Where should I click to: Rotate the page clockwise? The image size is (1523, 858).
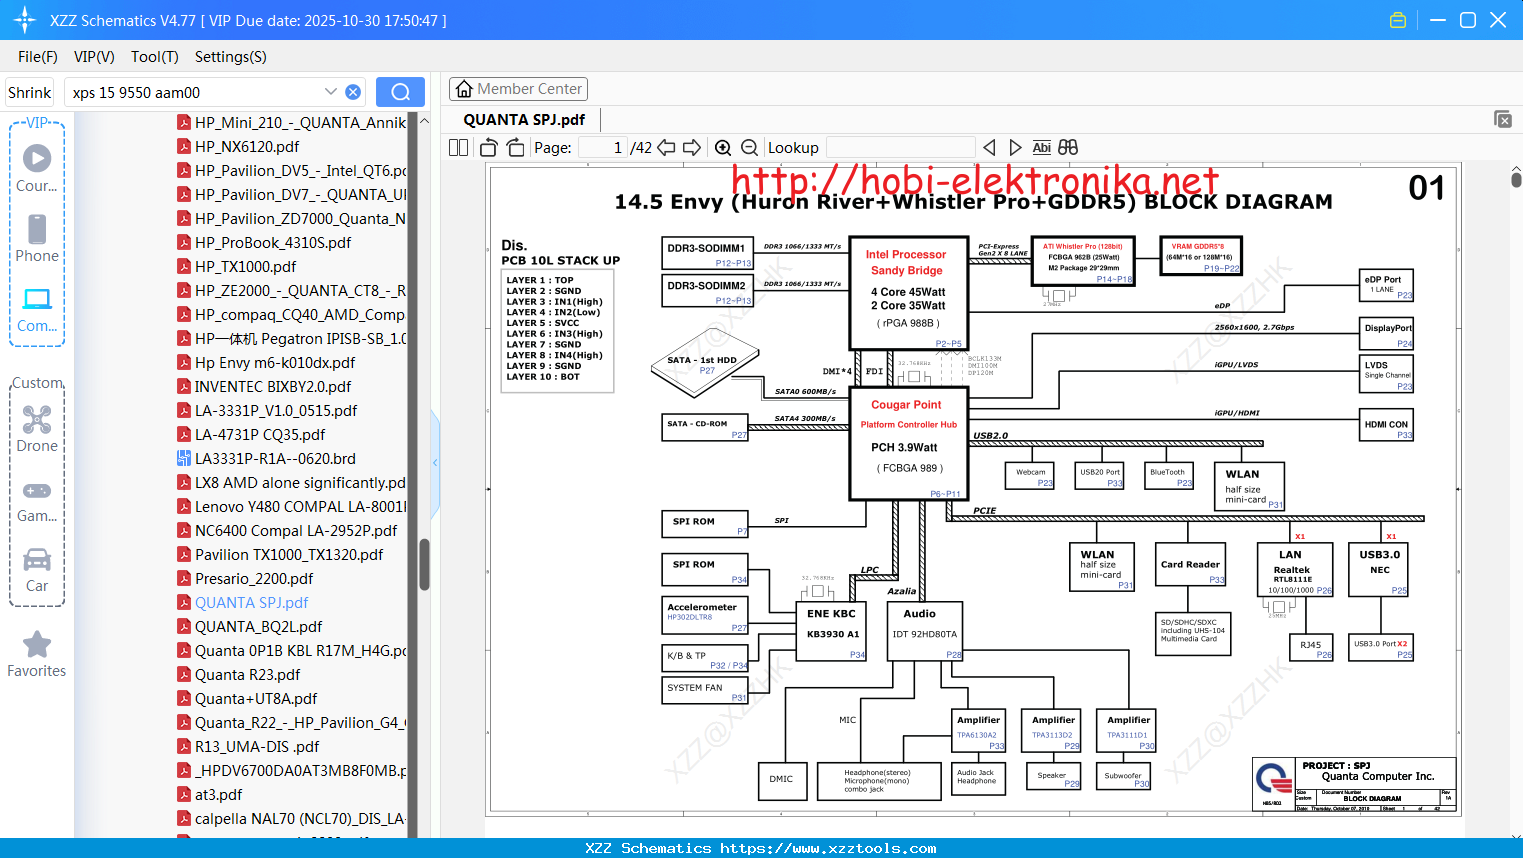(515, 148)
